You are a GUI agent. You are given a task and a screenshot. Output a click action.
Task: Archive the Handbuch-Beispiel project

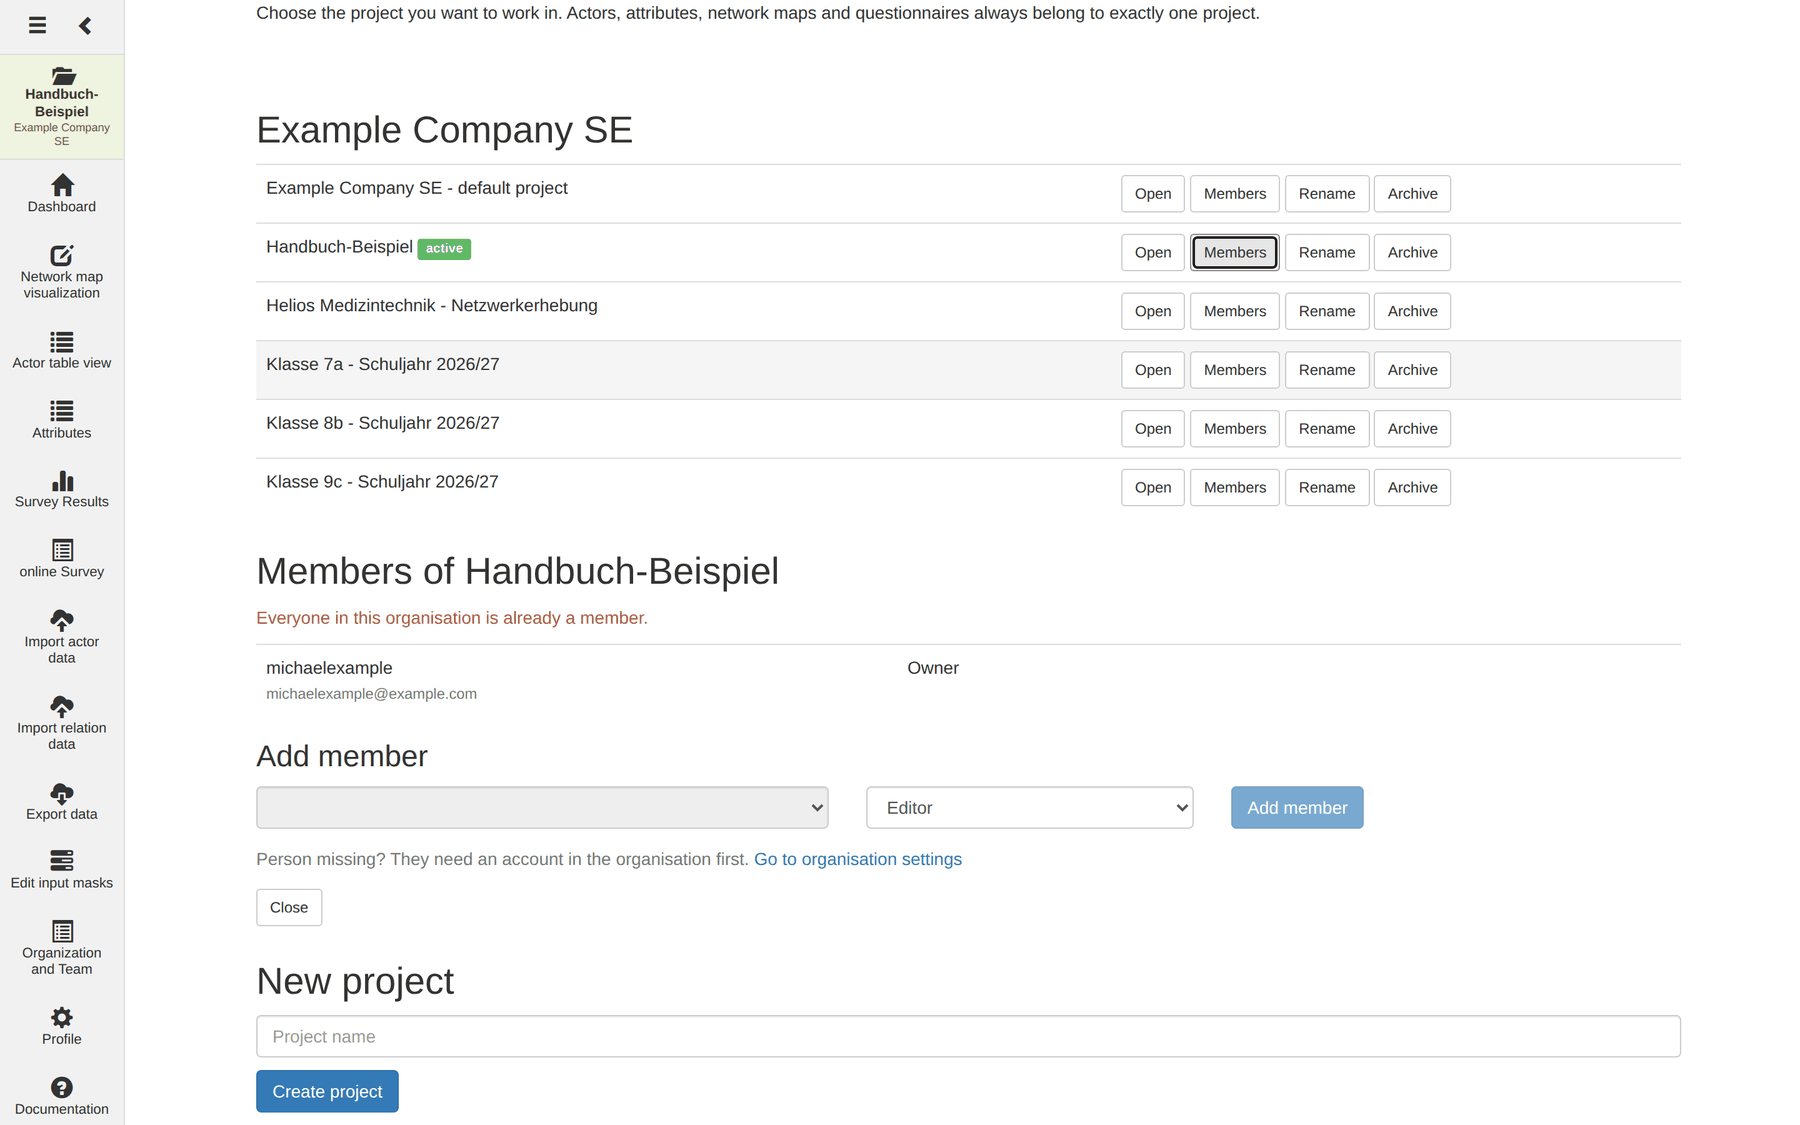pos(1412,253)
